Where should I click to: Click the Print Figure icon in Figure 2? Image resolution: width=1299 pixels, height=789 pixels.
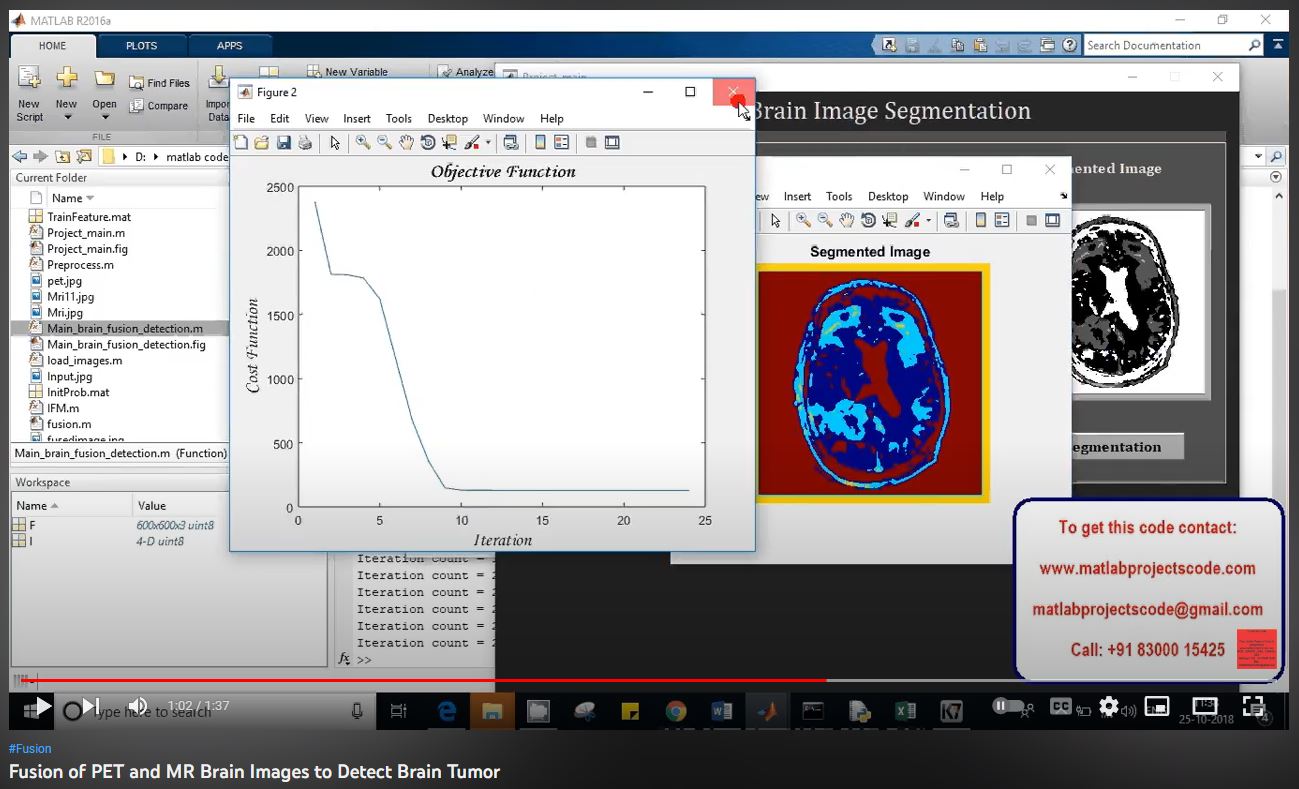[305, 143]
